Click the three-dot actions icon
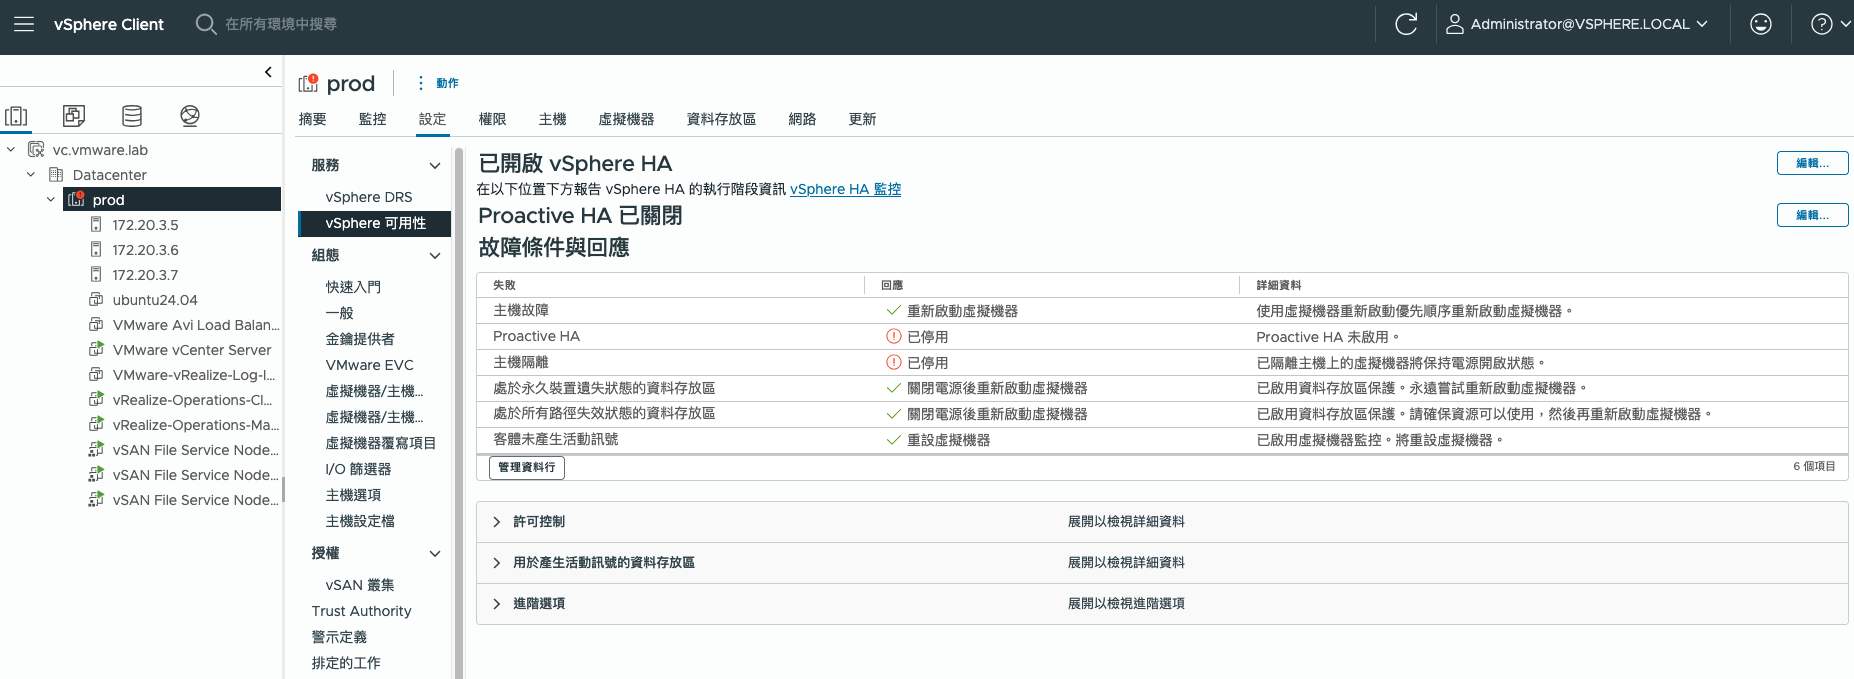 [x=421, y=83]
